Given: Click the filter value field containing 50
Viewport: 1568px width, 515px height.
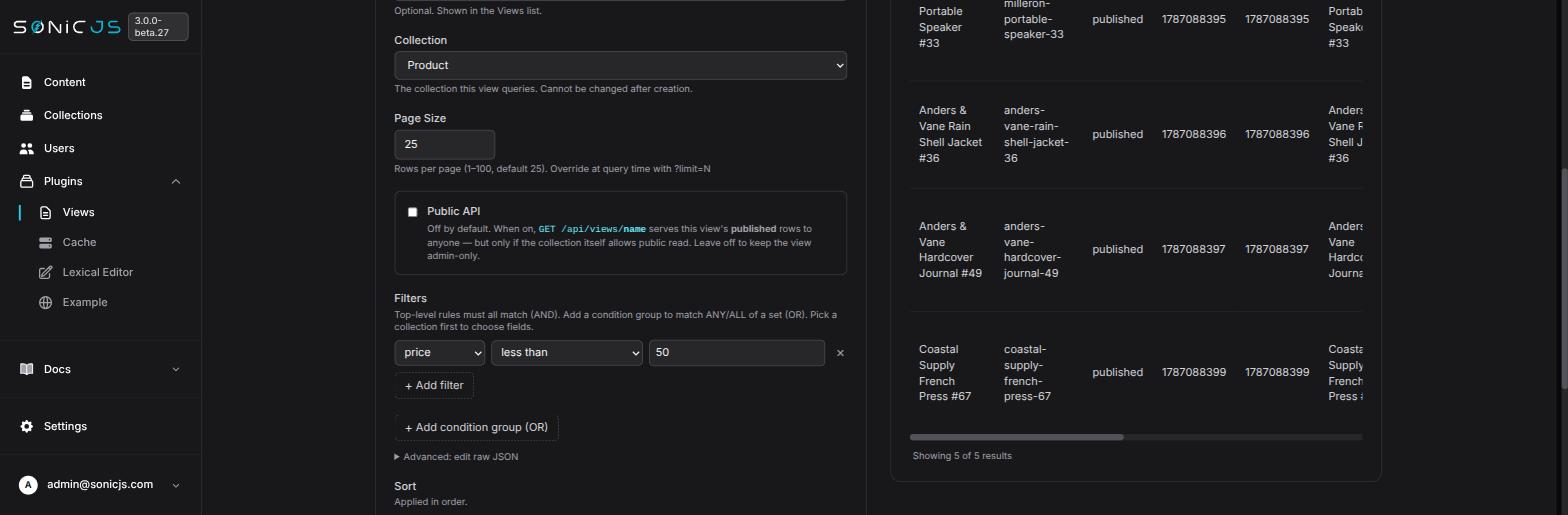Looking at the screenshot, I should (736, 352).
